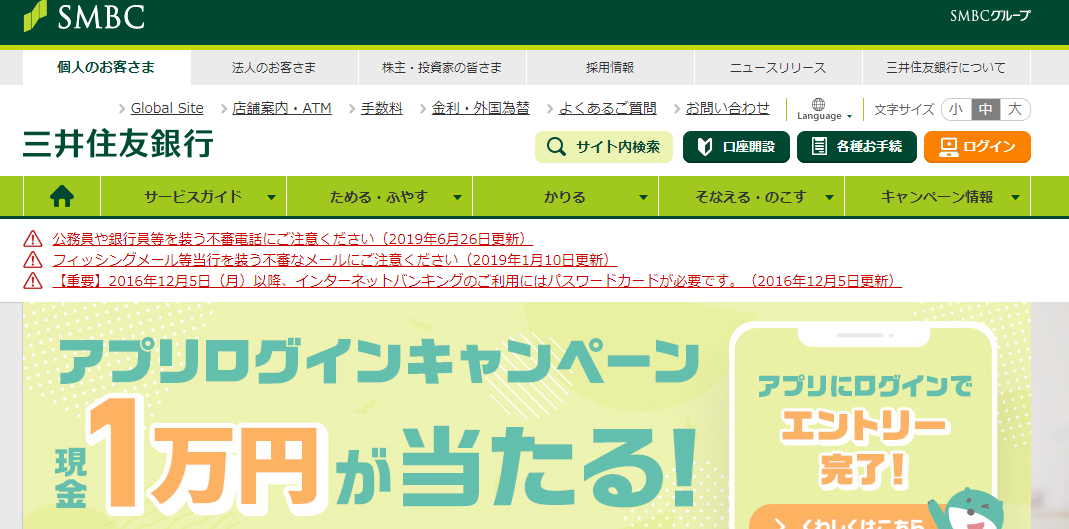
Task: Expand ためる・ふやす menu
Action: tap(380, 197)
